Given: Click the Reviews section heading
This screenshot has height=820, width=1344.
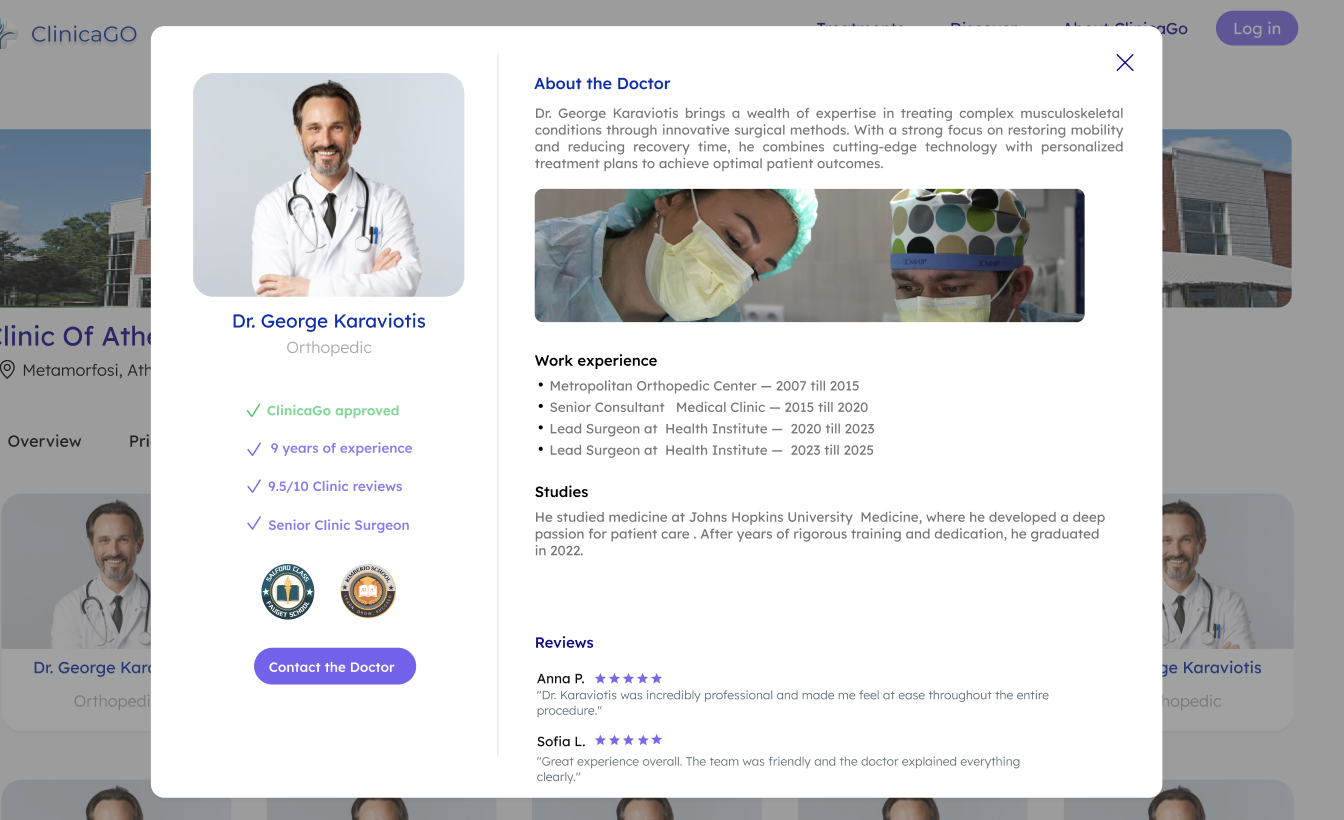Looking at the screenshot, I should point(564,642).
